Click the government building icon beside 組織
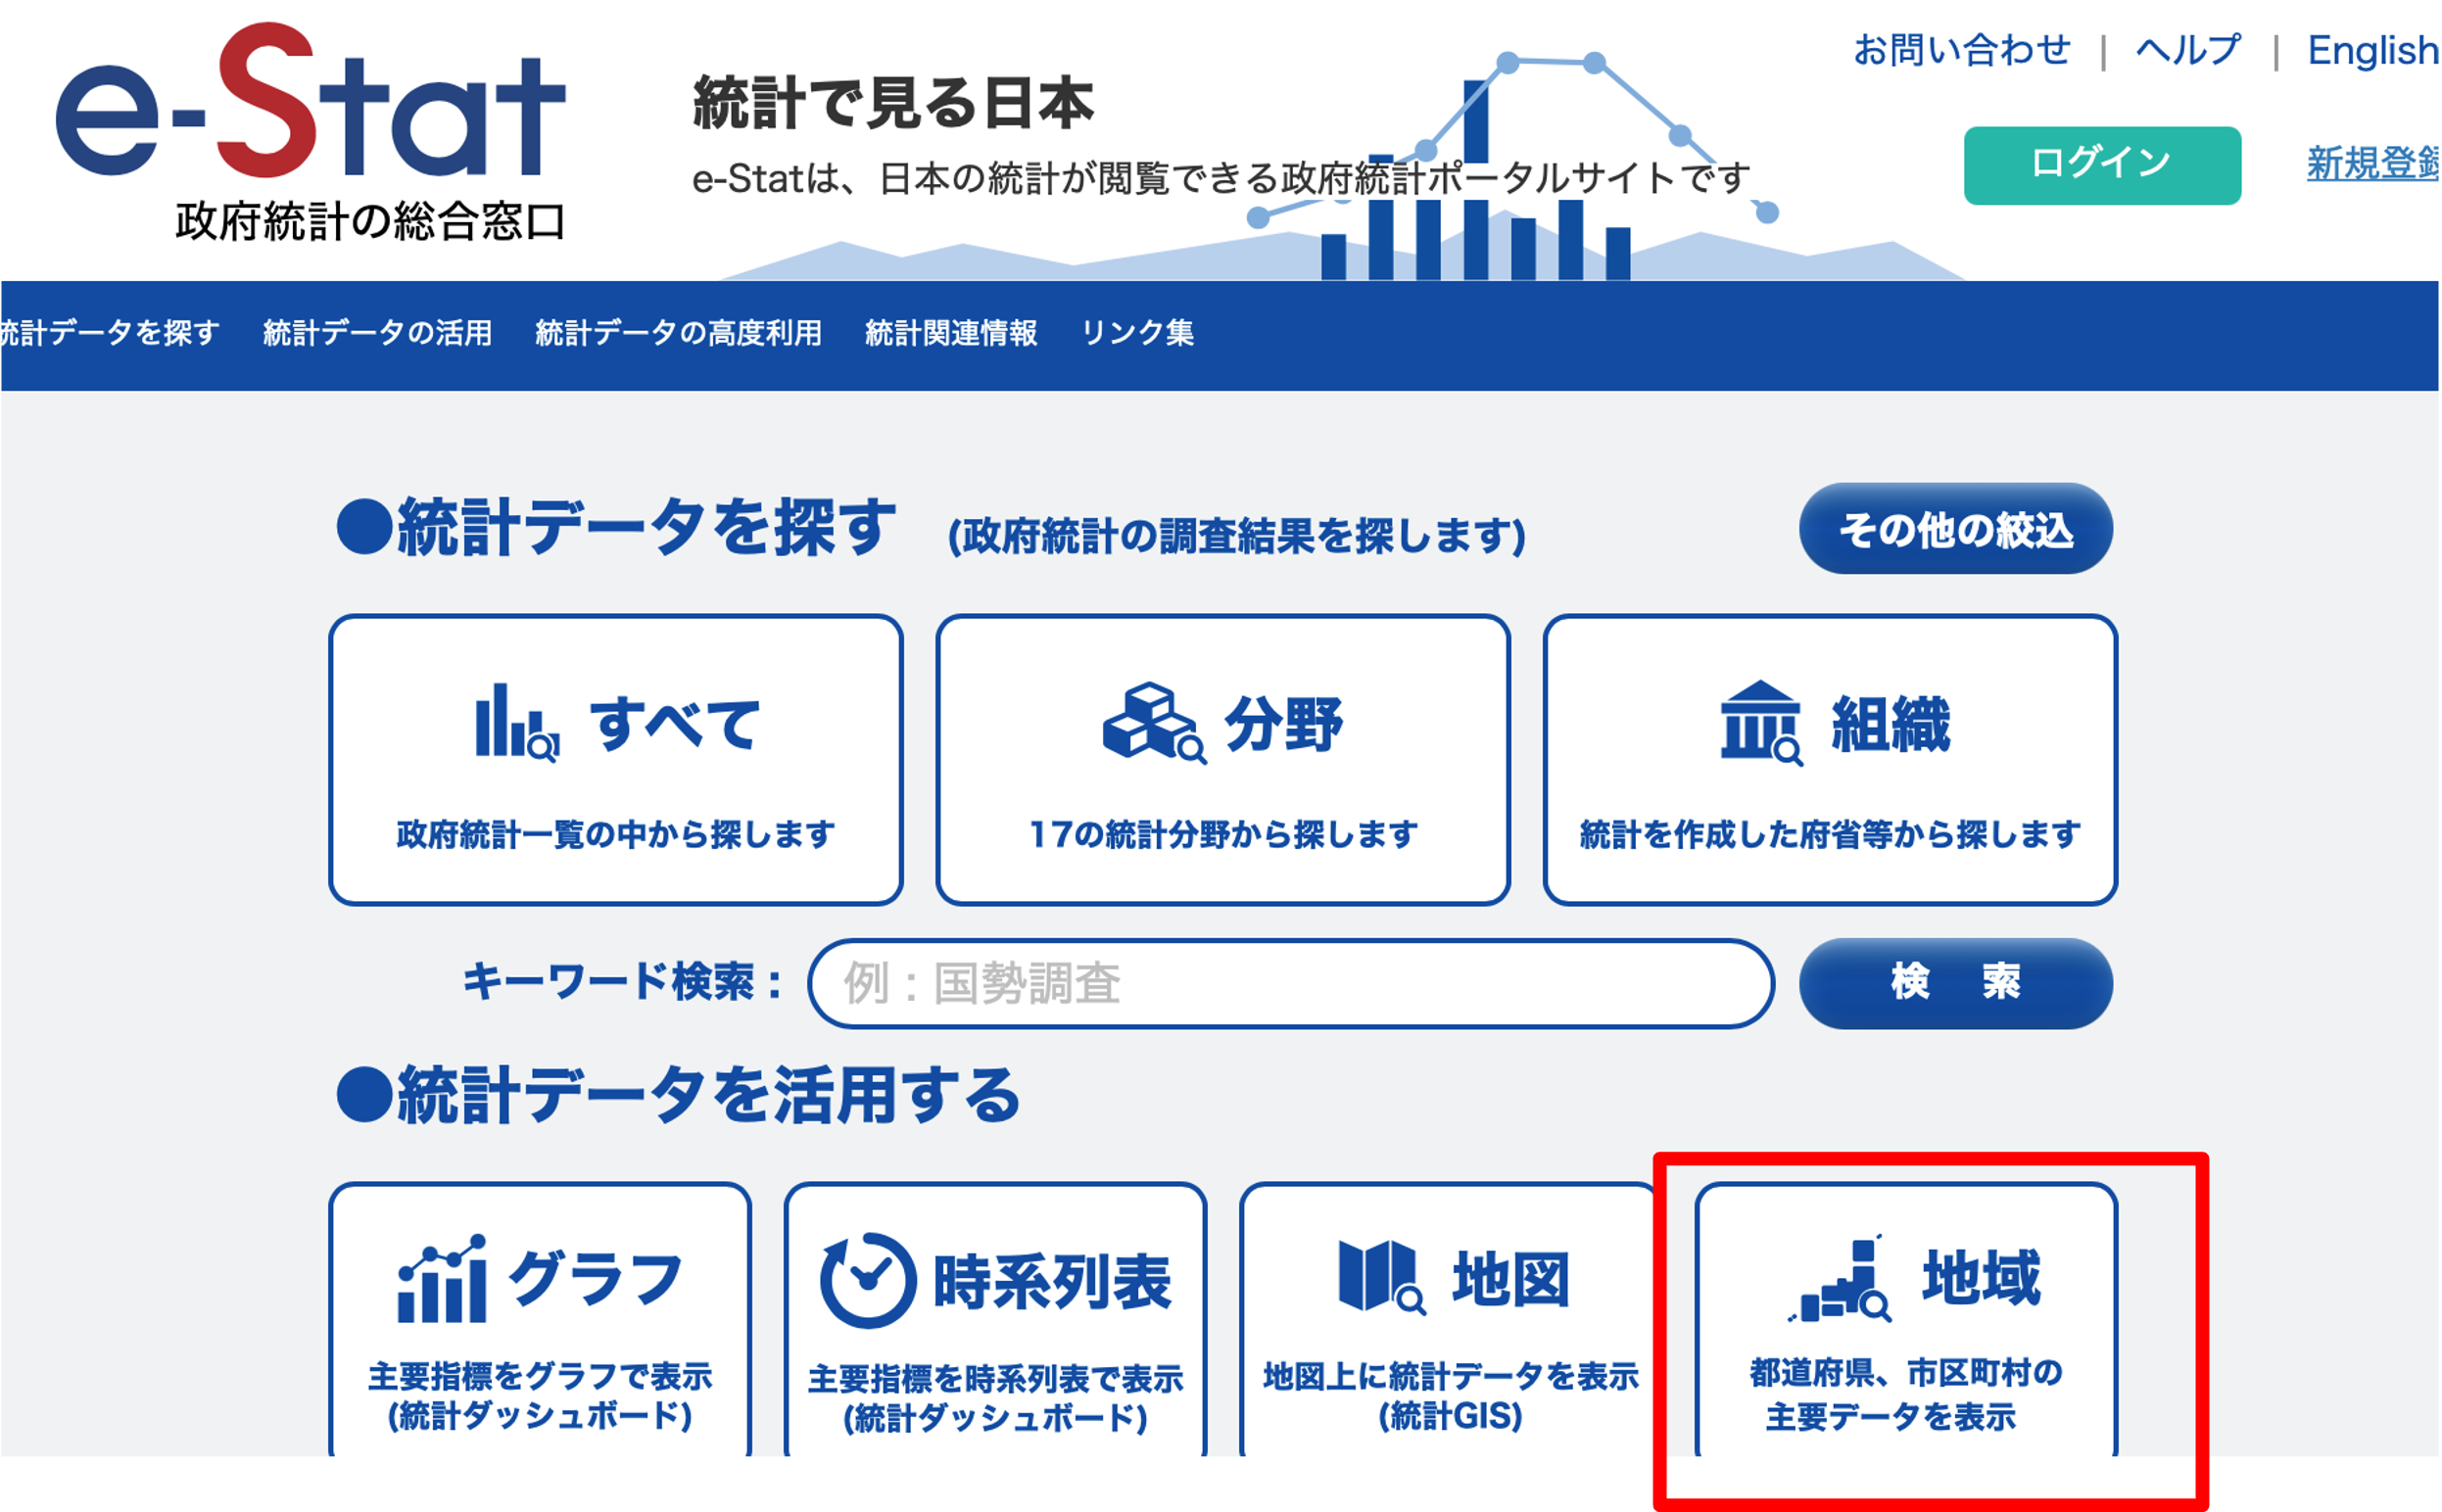This screenshot has width=2442, height=1512. click(1761, 723)
